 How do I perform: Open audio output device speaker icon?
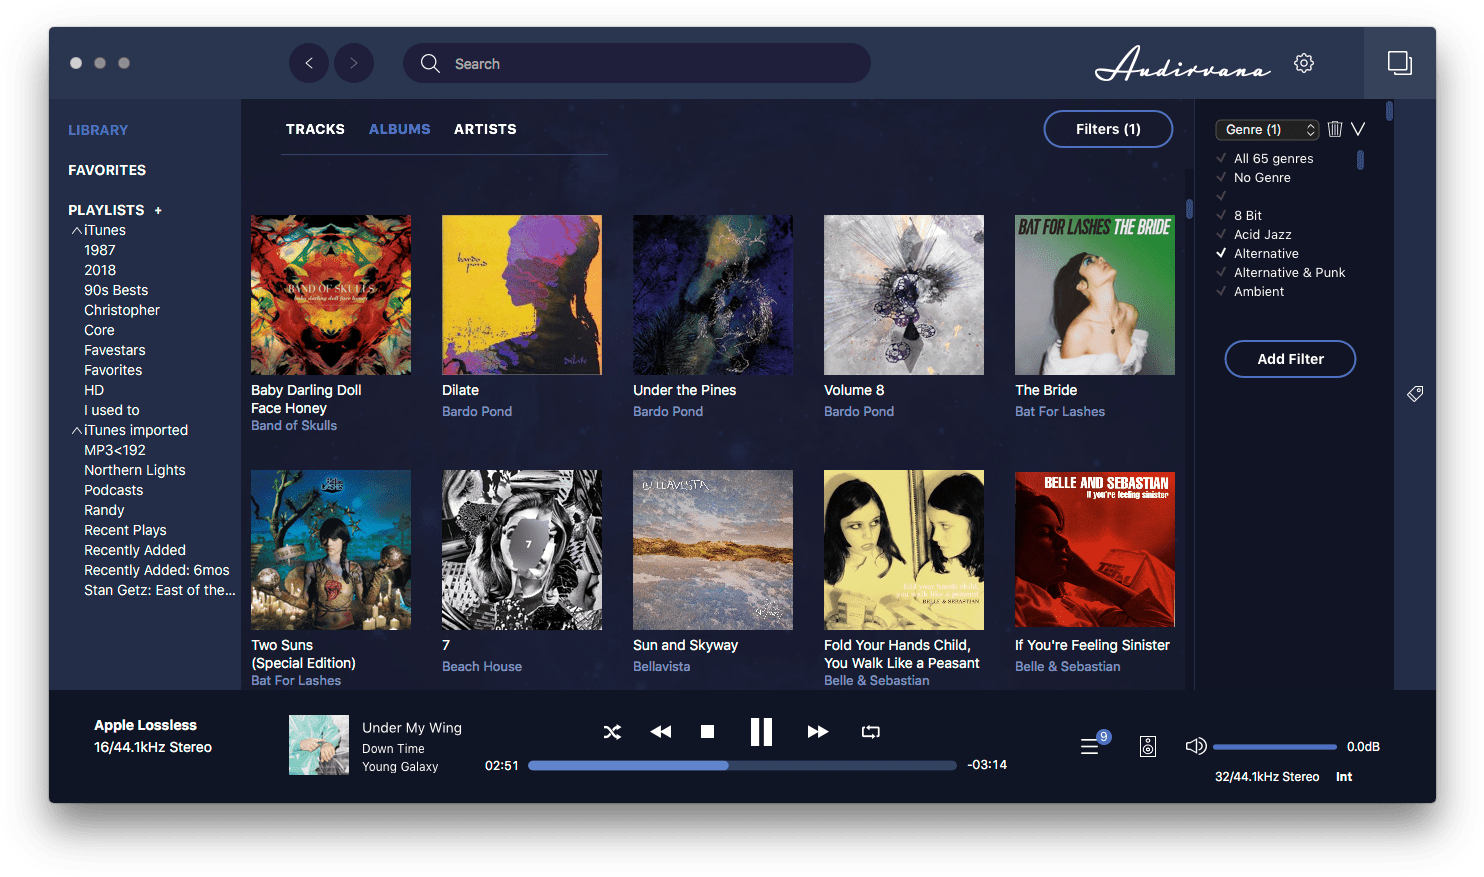coord(1148,746)
